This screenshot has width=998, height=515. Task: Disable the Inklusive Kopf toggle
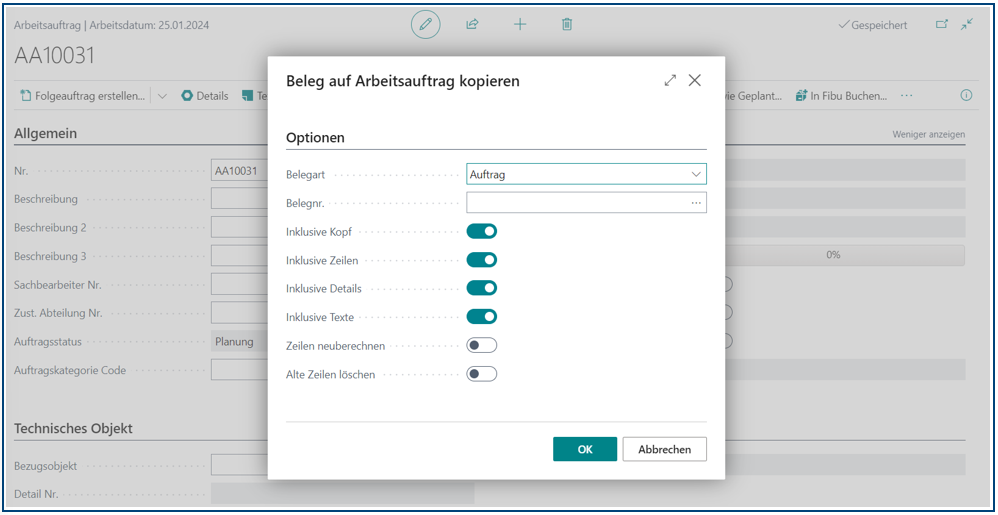tap(482, 232)
